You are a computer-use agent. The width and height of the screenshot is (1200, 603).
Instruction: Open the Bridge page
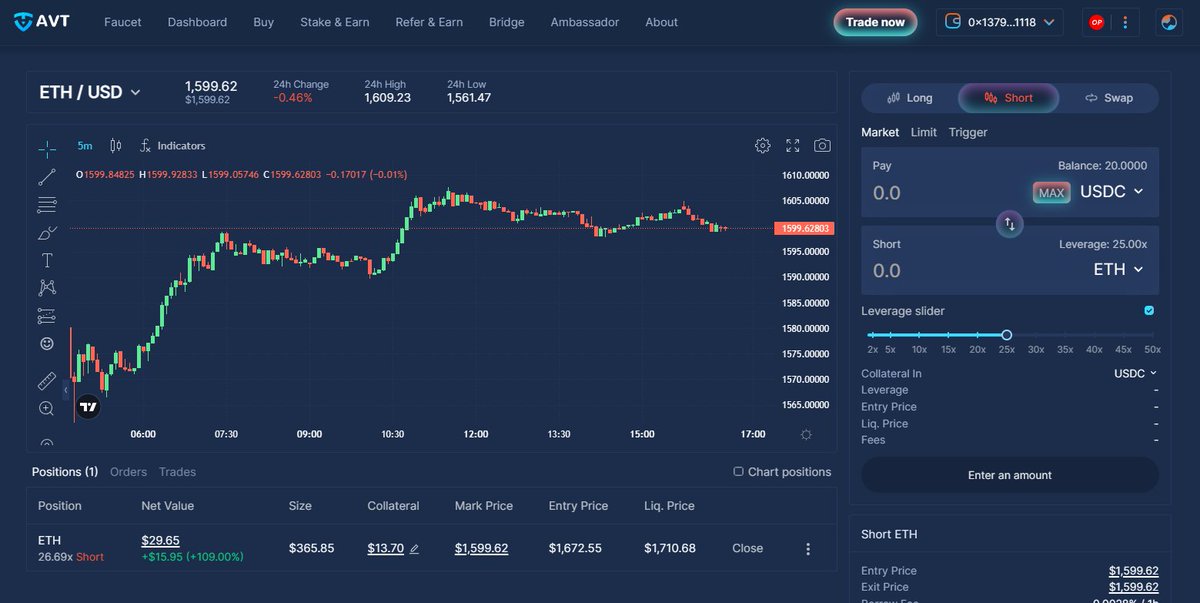[x=507, y=22]
